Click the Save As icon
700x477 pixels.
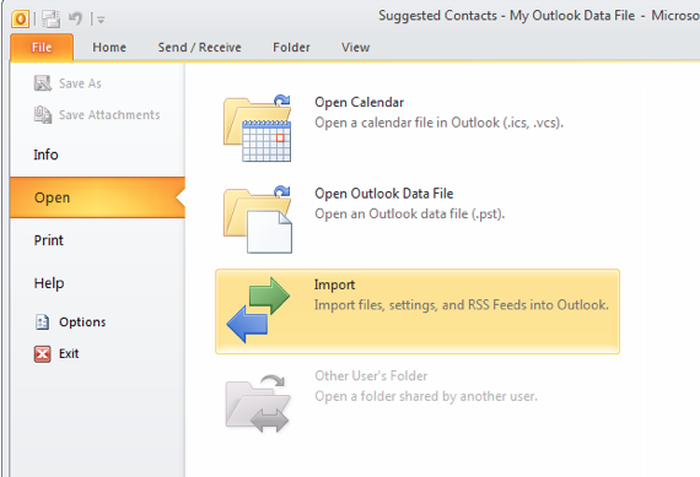pos(43,83)
